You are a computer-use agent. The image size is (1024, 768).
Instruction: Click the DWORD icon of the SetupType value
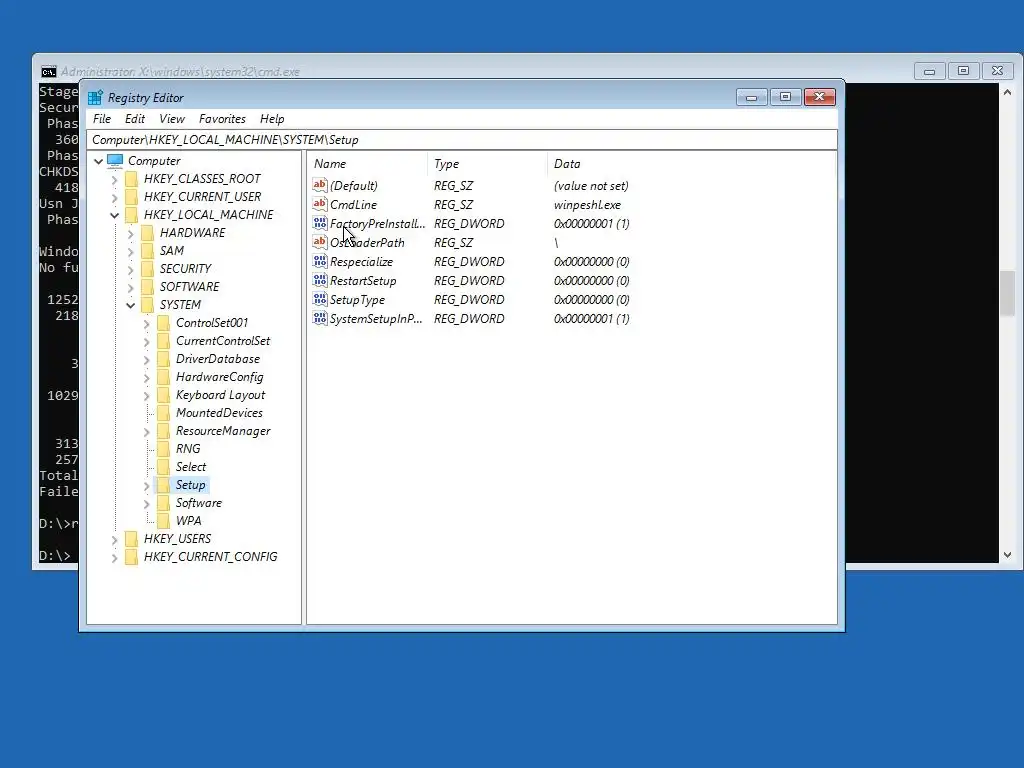tap(319, 299)
